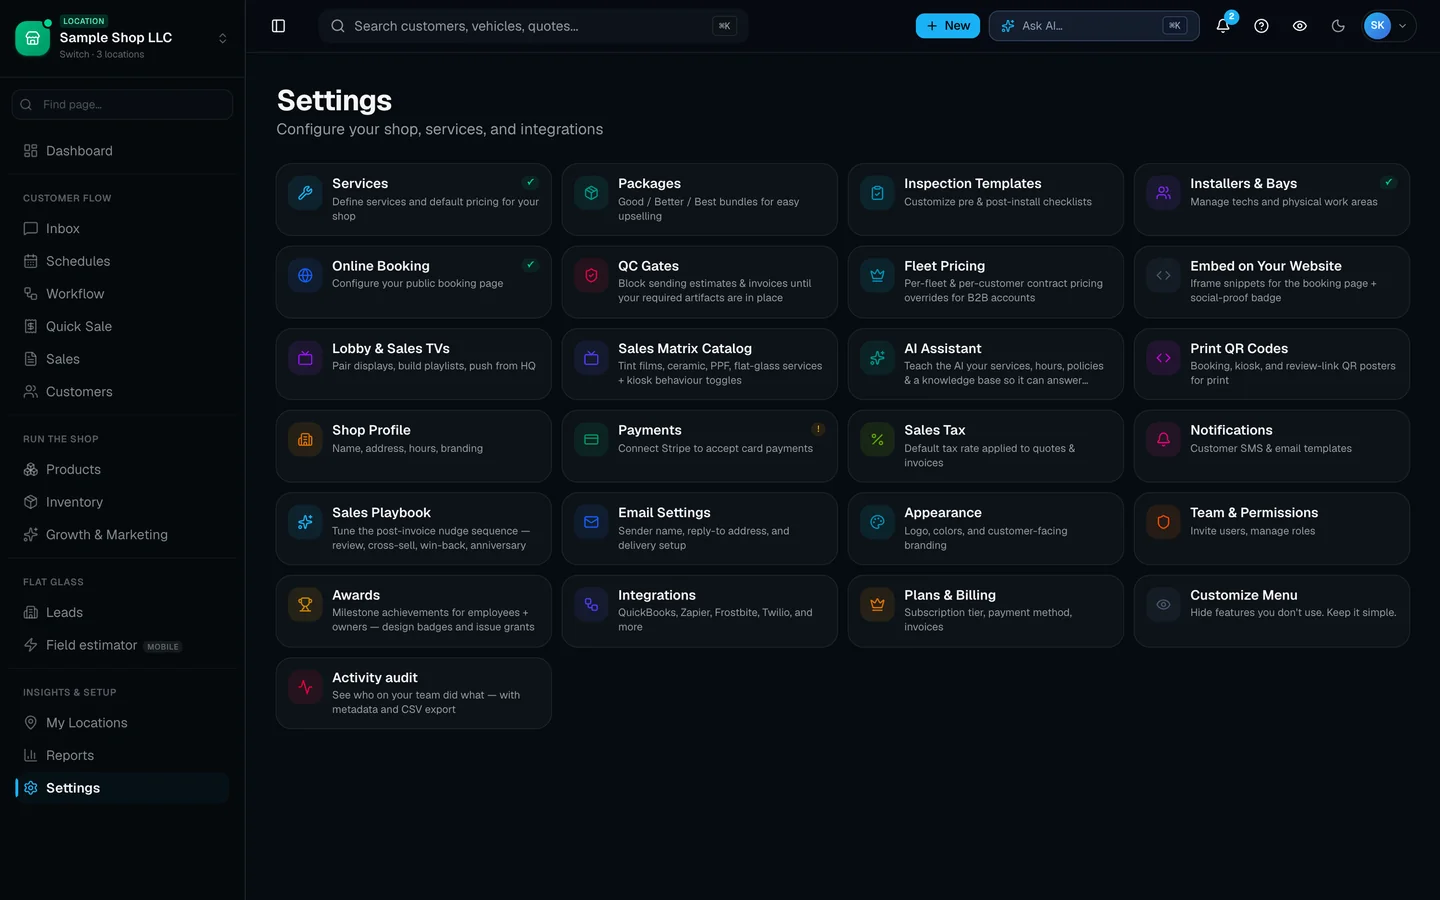This screenshot has height=900, width=1440.
Task: Click the Customize Menu eye icon
Action: coord(1163,604)
